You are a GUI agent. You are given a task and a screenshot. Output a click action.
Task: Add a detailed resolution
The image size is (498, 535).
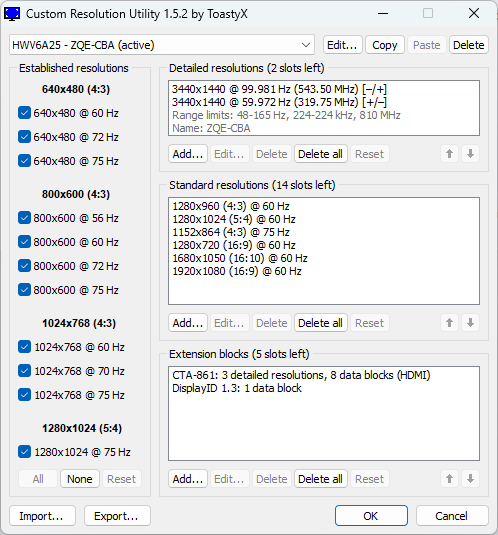pyautogui.click(x=188, y=154)
